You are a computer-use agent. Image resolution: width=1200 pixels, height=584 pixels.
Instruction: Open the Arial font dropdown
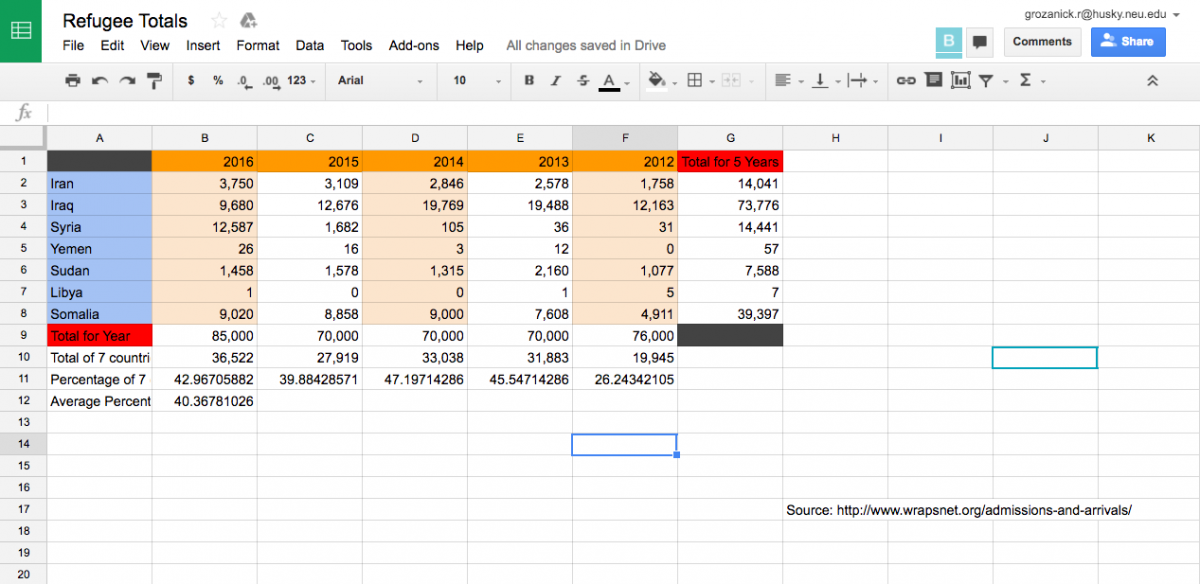click(379, 81)
